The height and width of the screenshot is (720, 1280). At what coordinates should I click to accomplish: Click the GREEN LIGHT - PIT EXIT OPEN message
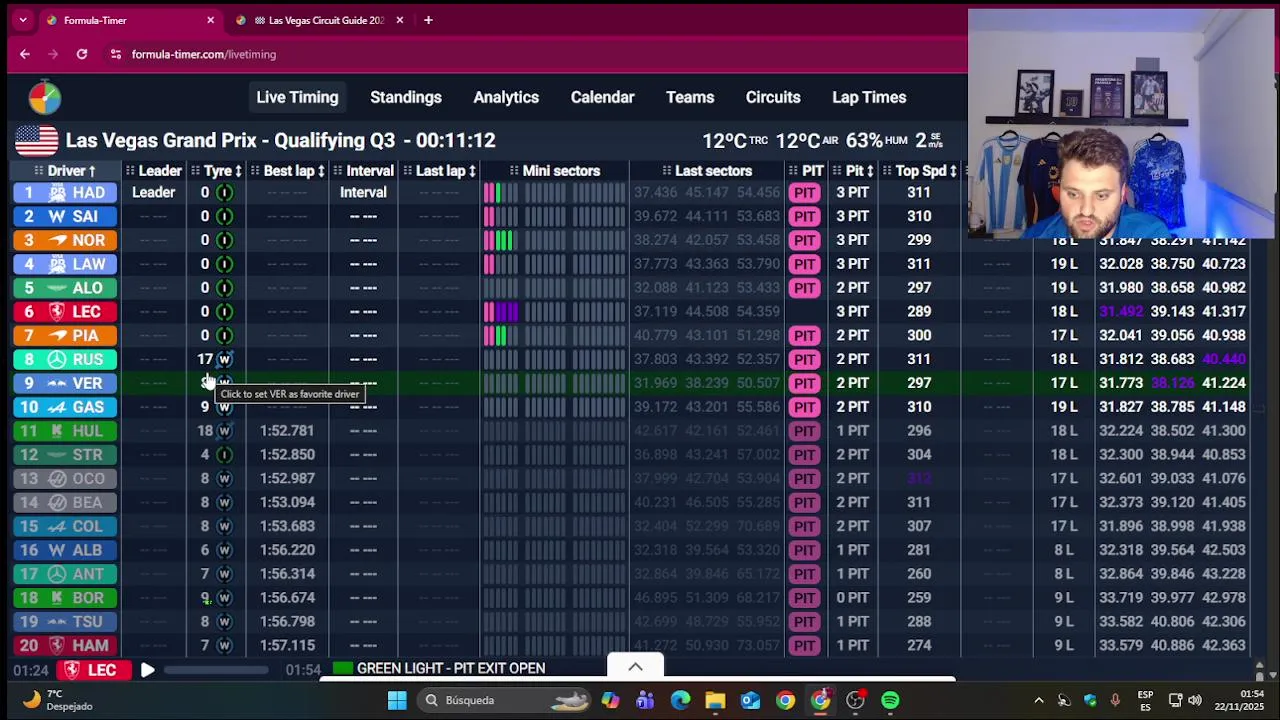pos(451,668)
